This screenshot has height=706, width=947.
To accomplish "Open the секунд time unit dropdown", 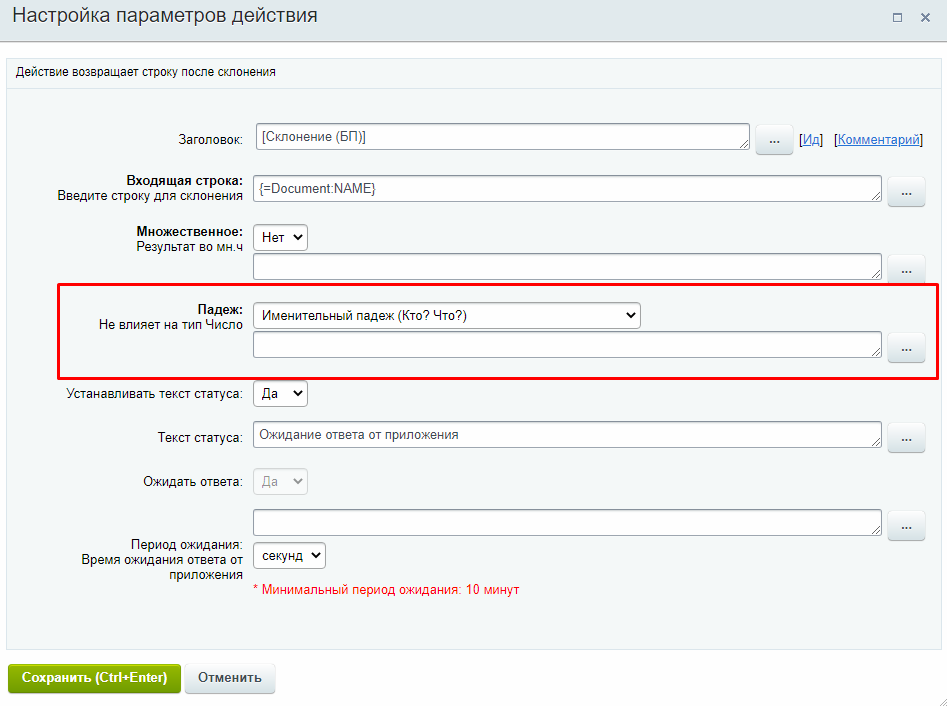I will pyautogui.click(x=289, y=555).
